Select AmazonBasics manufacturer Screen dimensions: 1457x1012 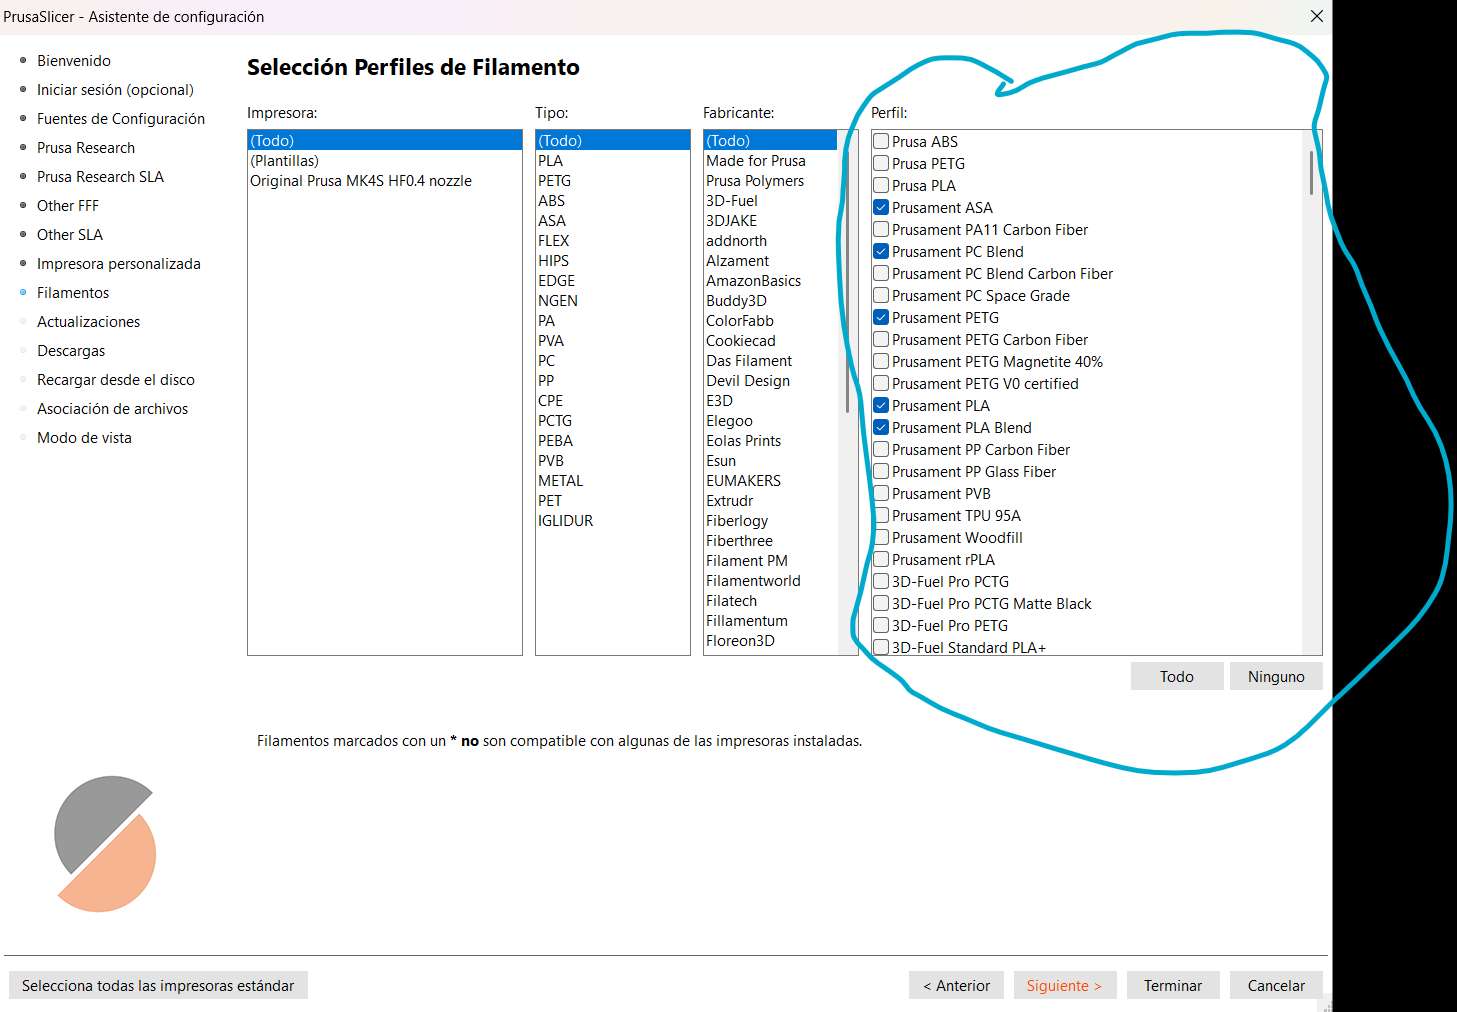click(x=771, y=281)
